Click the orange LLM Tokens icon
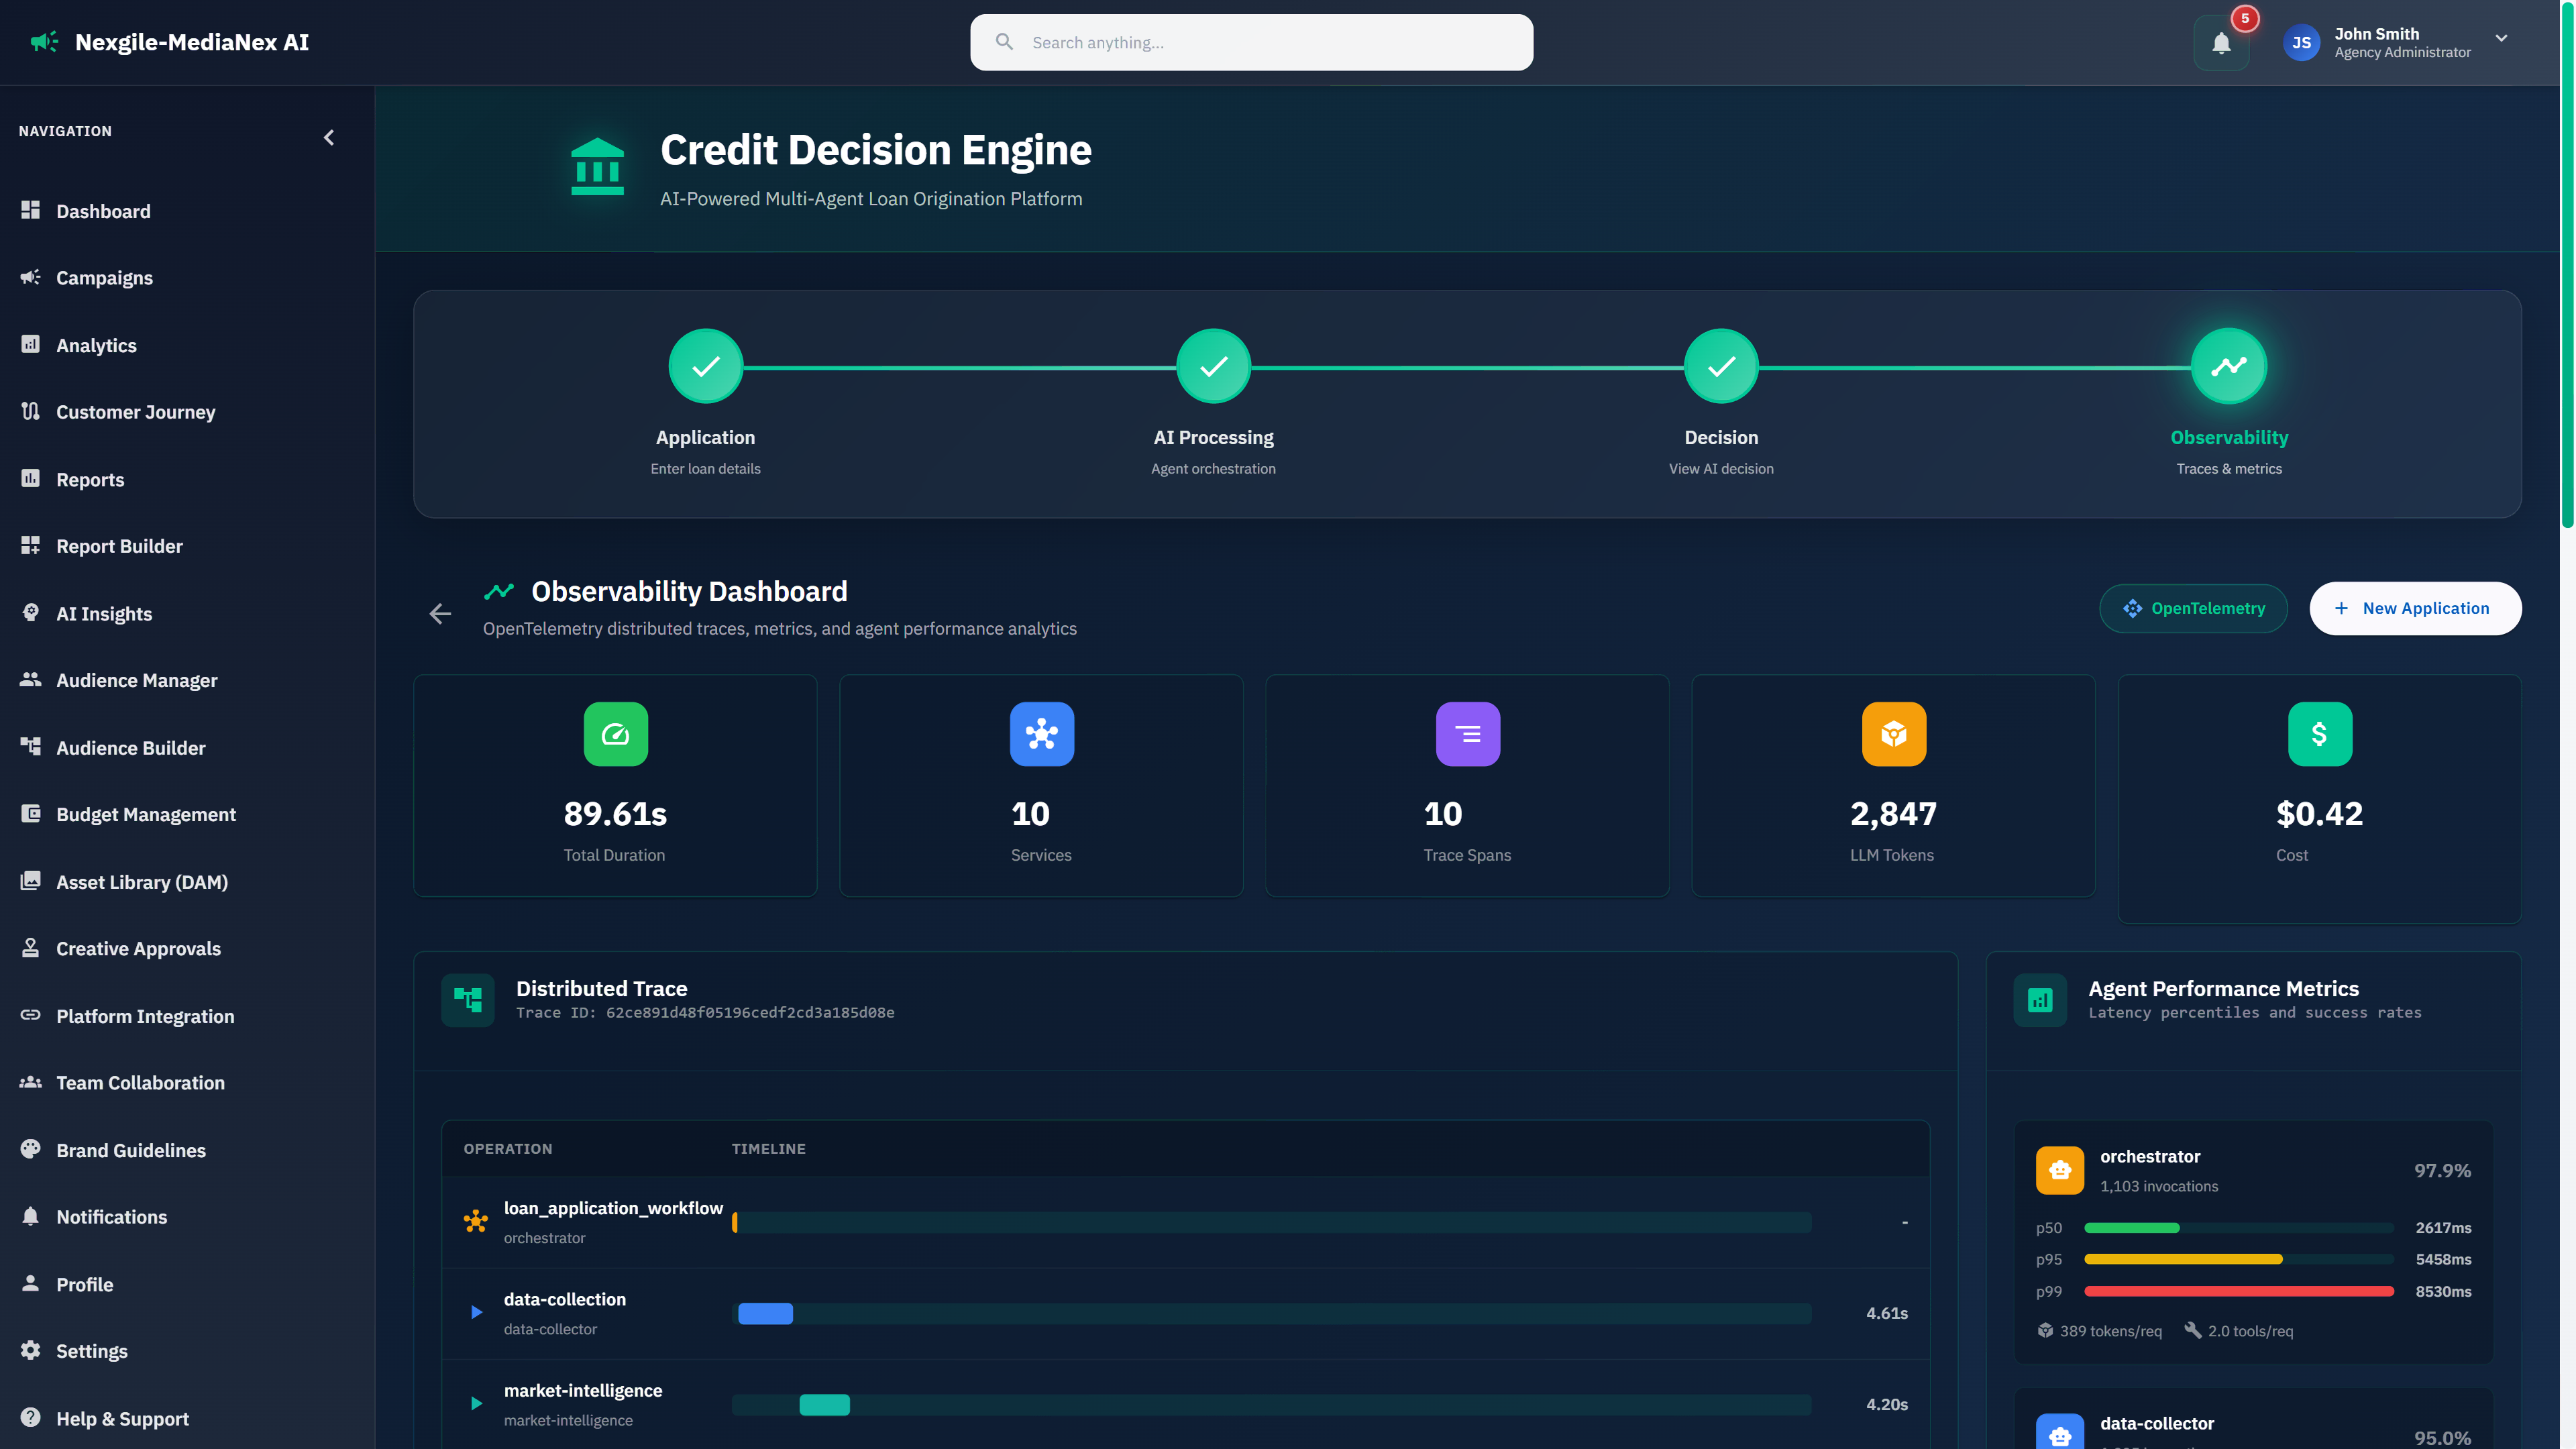2576x1449 pixels. pyautogui.click(x=1893, y=734)
